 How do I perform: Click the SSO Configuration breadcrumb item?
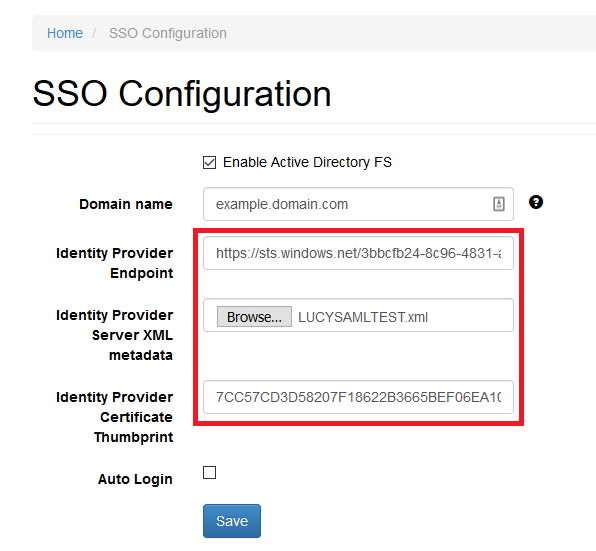point(168,33)
